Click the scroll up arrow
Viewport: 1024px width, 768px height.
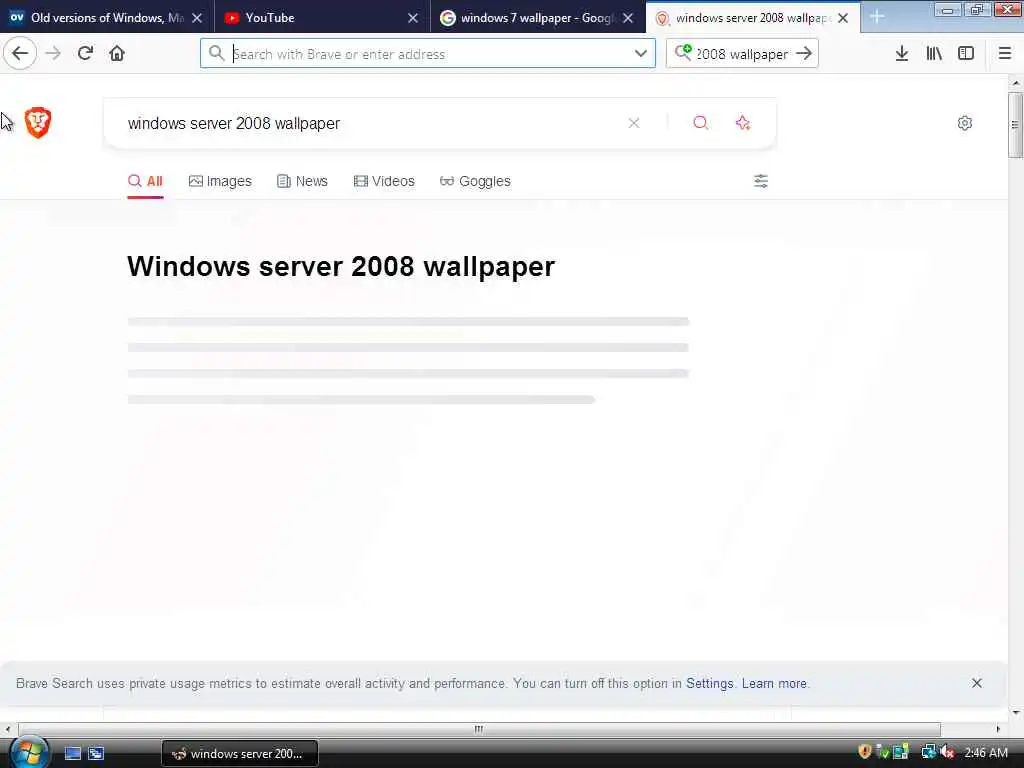click(1016, 83)
